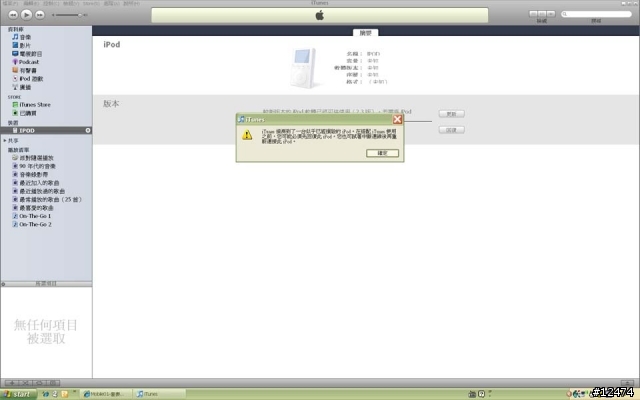
Task: Open the Top 25 Most Played playlist
Action: 47,200
